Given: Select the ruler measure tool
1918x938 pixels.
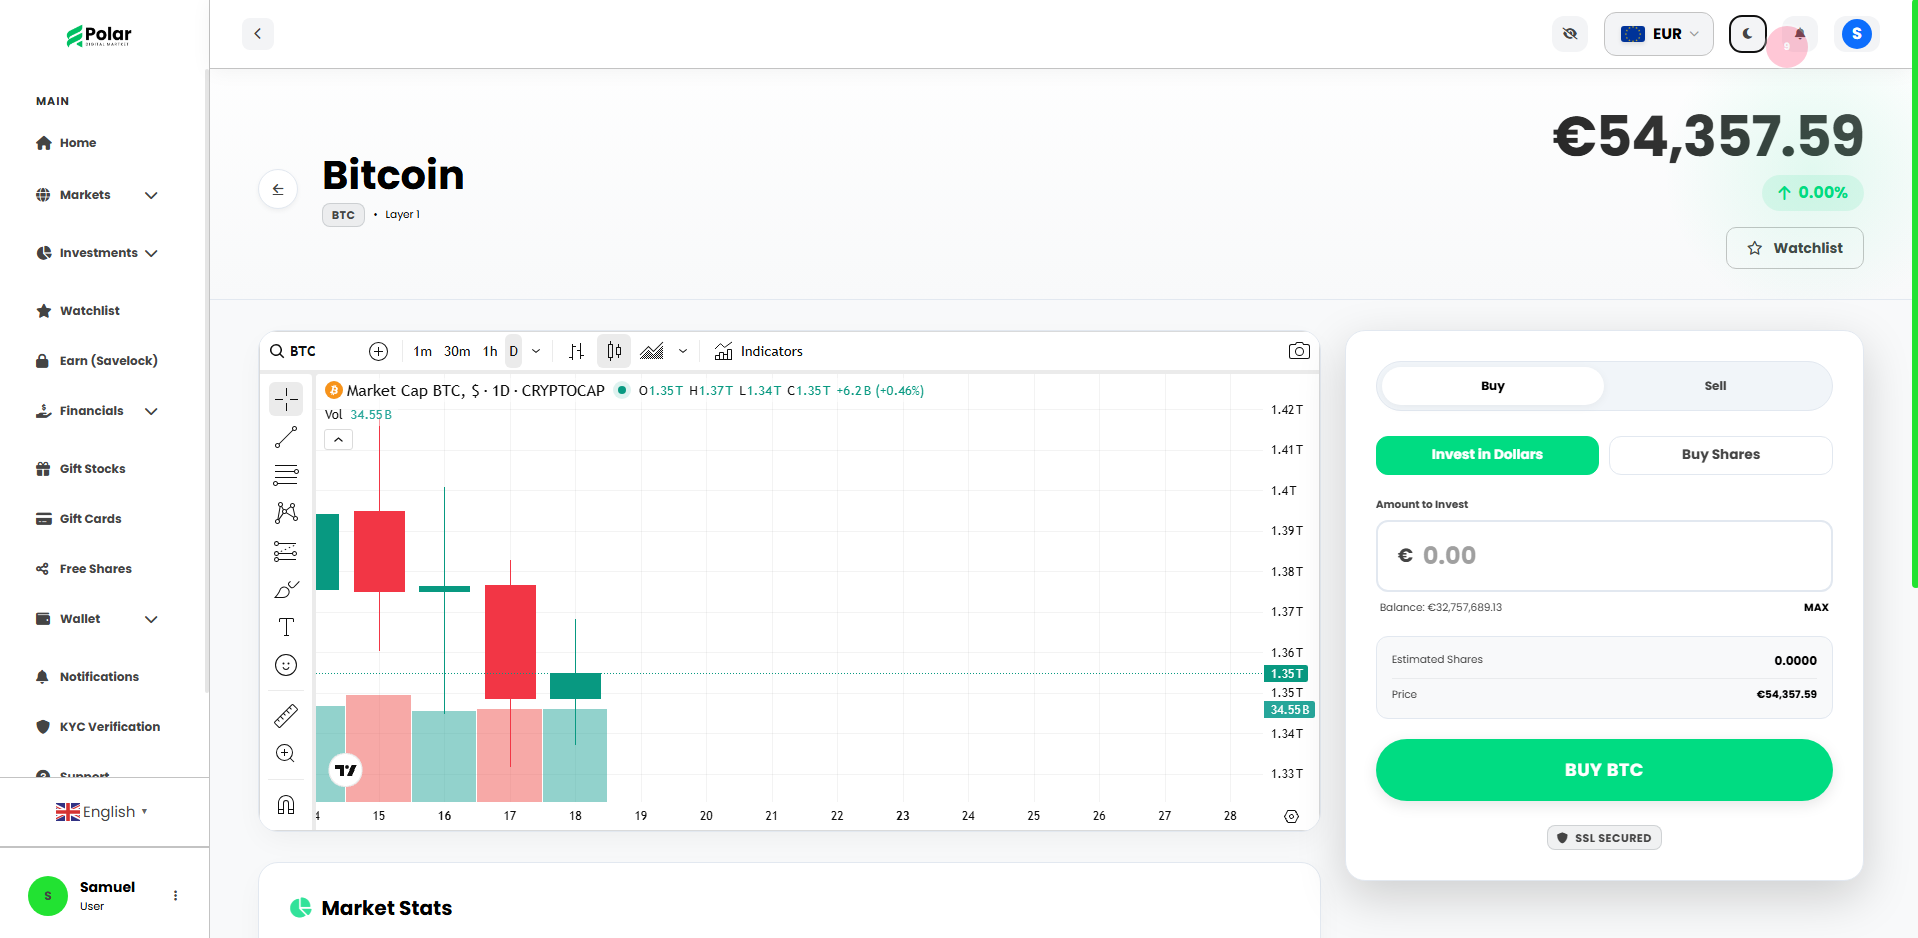Looking at the screenshot, I should coord(286,716).
